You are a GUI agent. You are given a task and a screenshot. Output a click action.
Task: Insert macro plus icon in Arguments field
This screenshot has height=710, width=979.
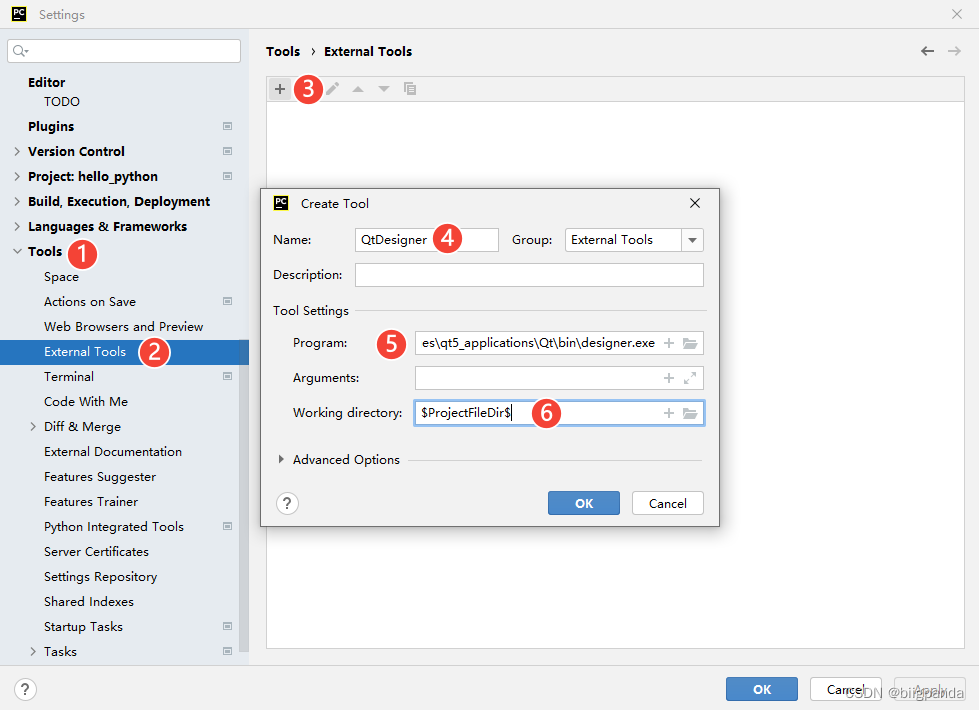pyautogui.click(x=669, y=378)
